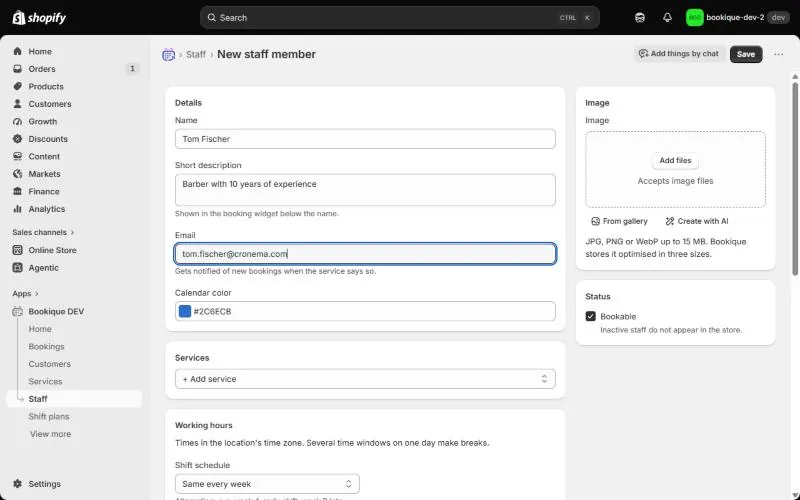Image resolution: width=800 pixels, height=500 pixels.
Task: Click the Calendar color hex field
Action: [365, 311]
